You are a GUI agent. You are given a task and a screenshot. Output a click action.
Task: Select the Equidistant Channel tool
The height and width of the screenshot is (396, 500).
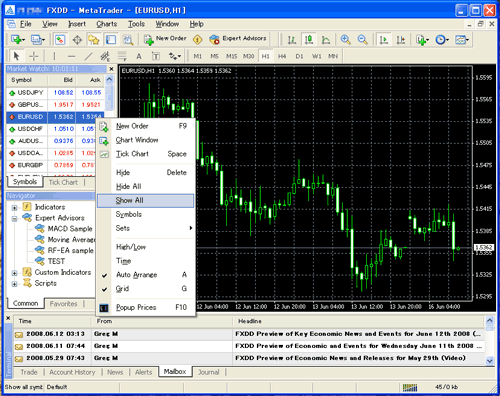[105, 56]
